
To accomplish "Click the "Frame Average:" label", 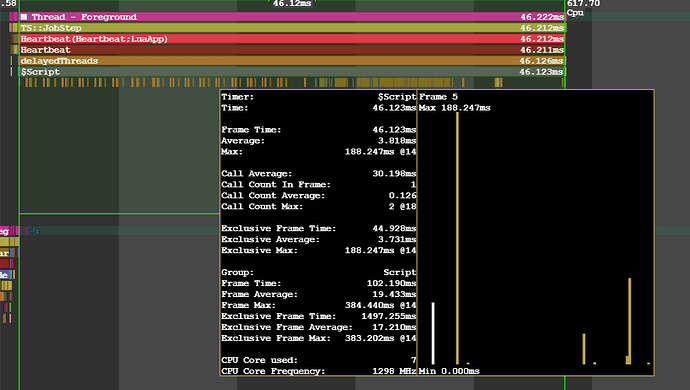I will tap(260, 294).
